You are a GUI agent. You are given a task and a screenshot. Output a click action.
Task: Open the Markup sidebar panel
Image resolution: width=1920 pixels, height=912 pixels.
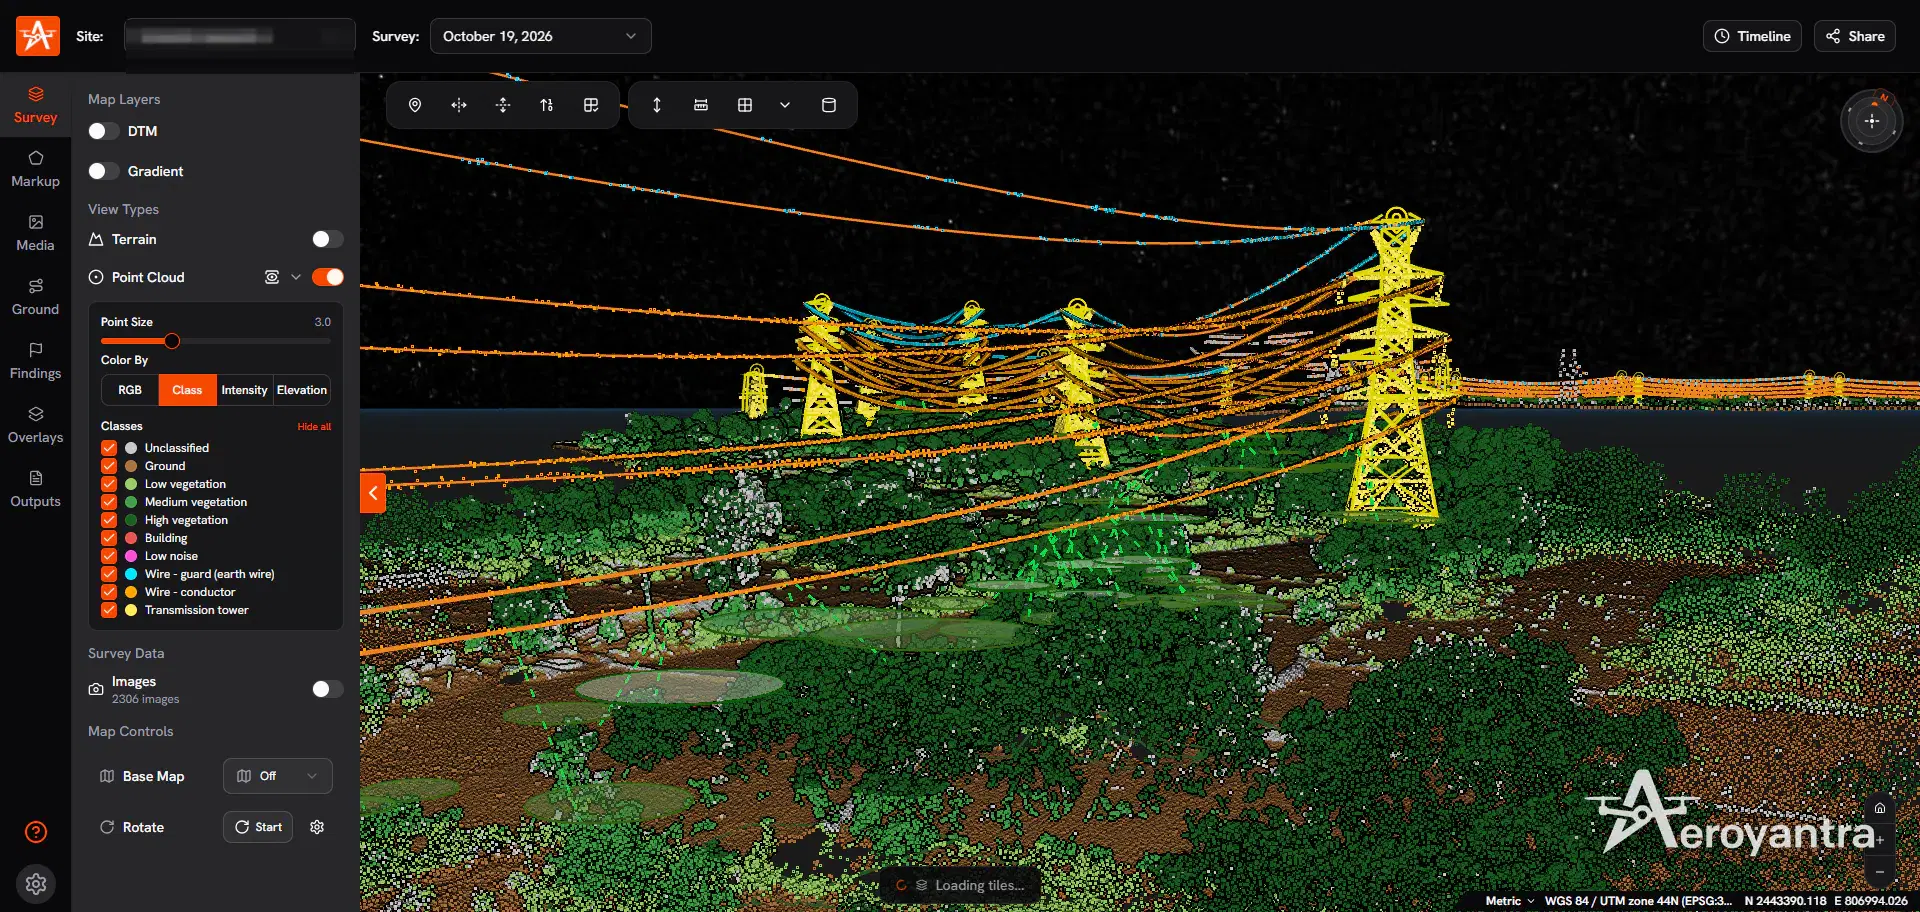(x=36, y=169)
